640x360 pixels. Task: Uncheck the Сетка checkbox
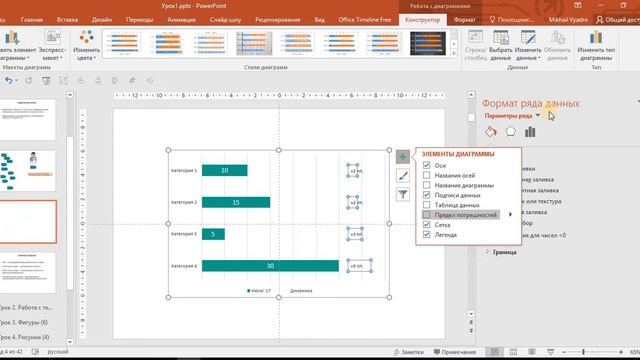coord(427,224)
